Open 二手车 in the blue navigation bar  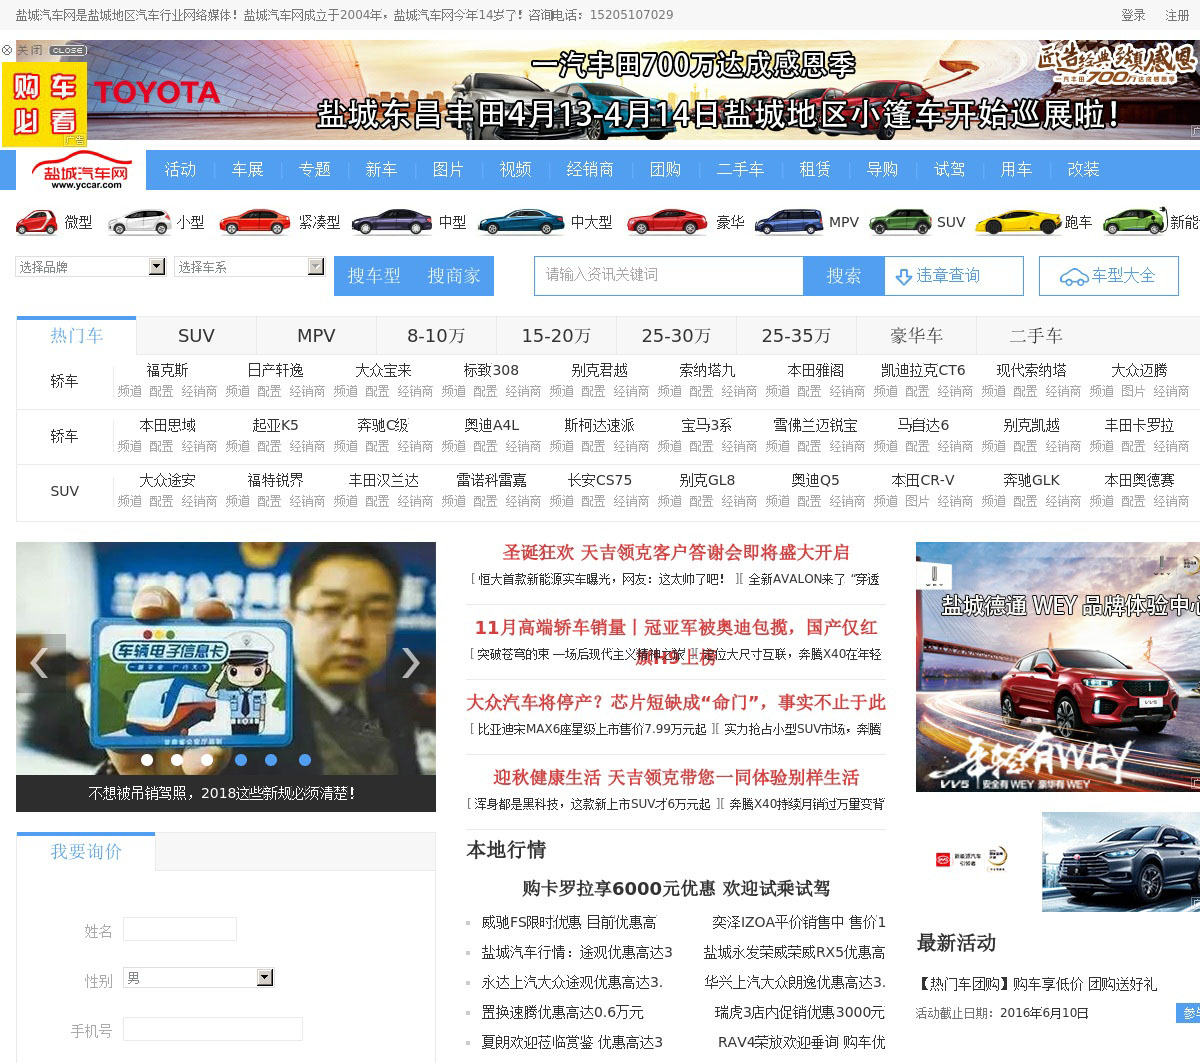740,170
